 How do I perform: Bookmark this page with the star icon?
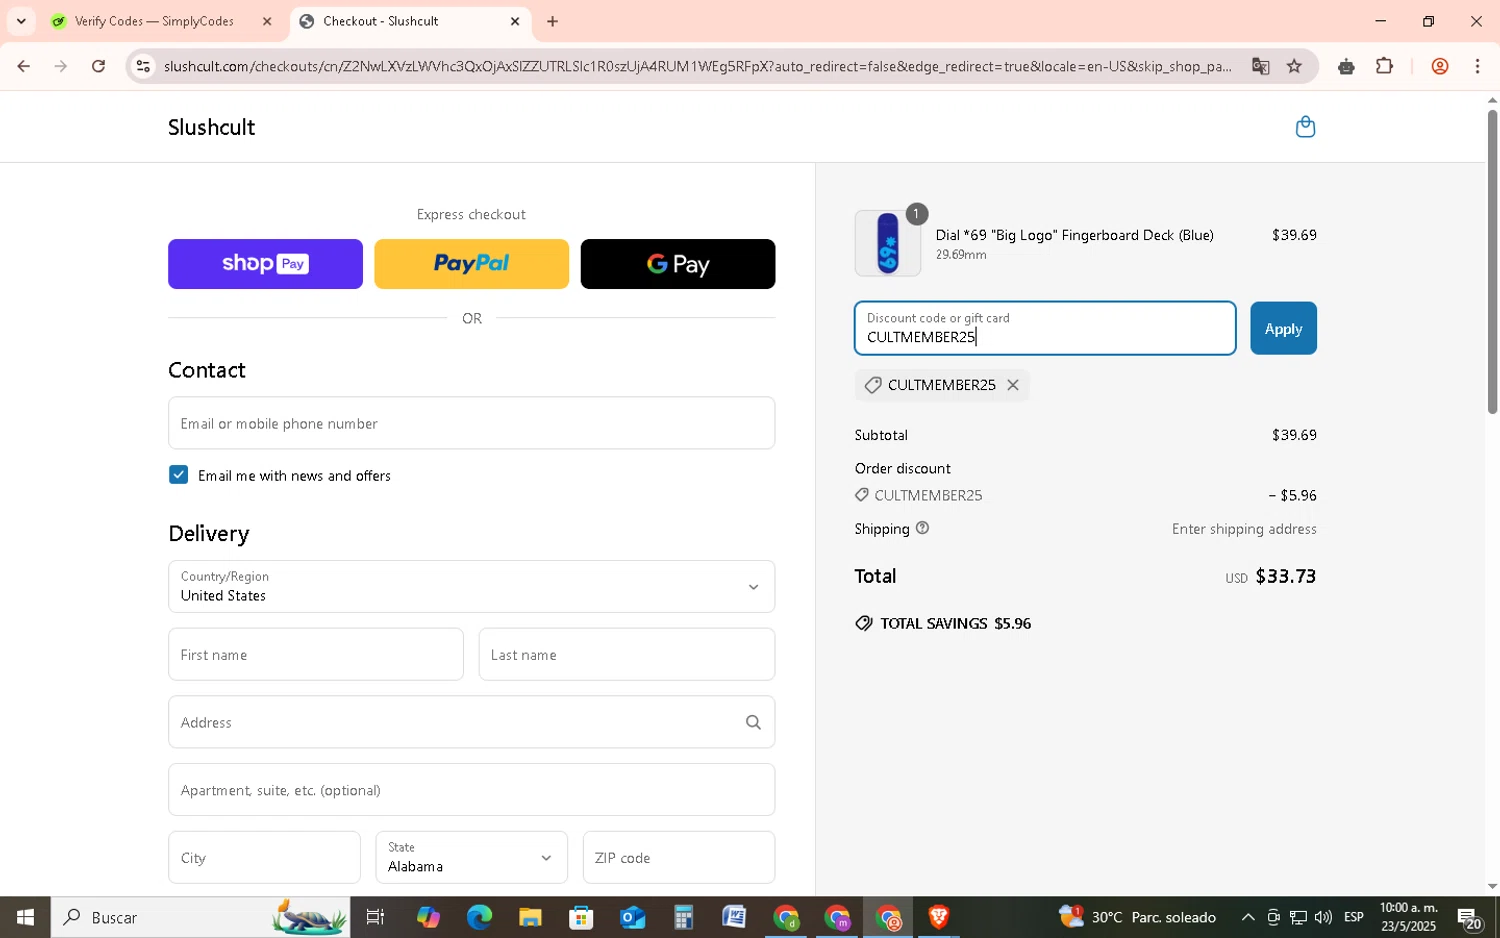(1294, 66)
